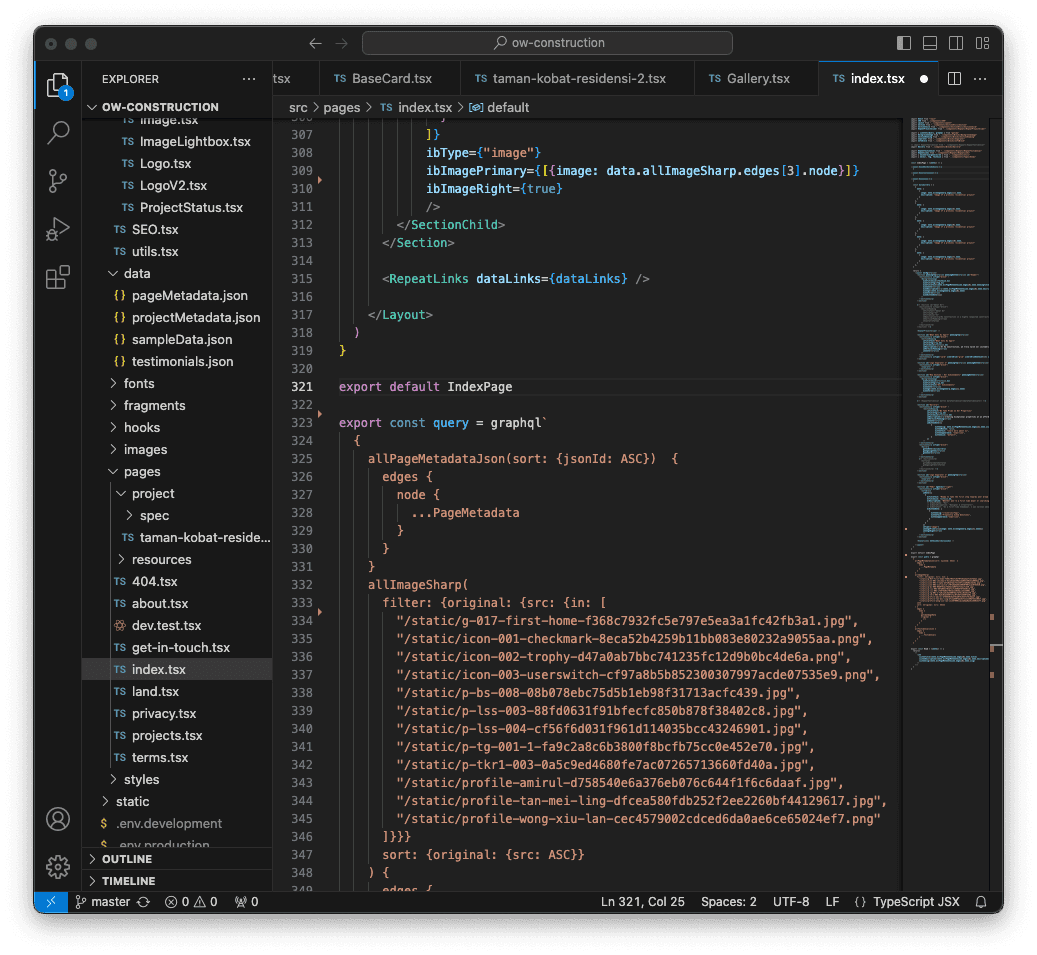Switch to the Gallery.tsx tab
The image size is (1037, 955).
756,78
